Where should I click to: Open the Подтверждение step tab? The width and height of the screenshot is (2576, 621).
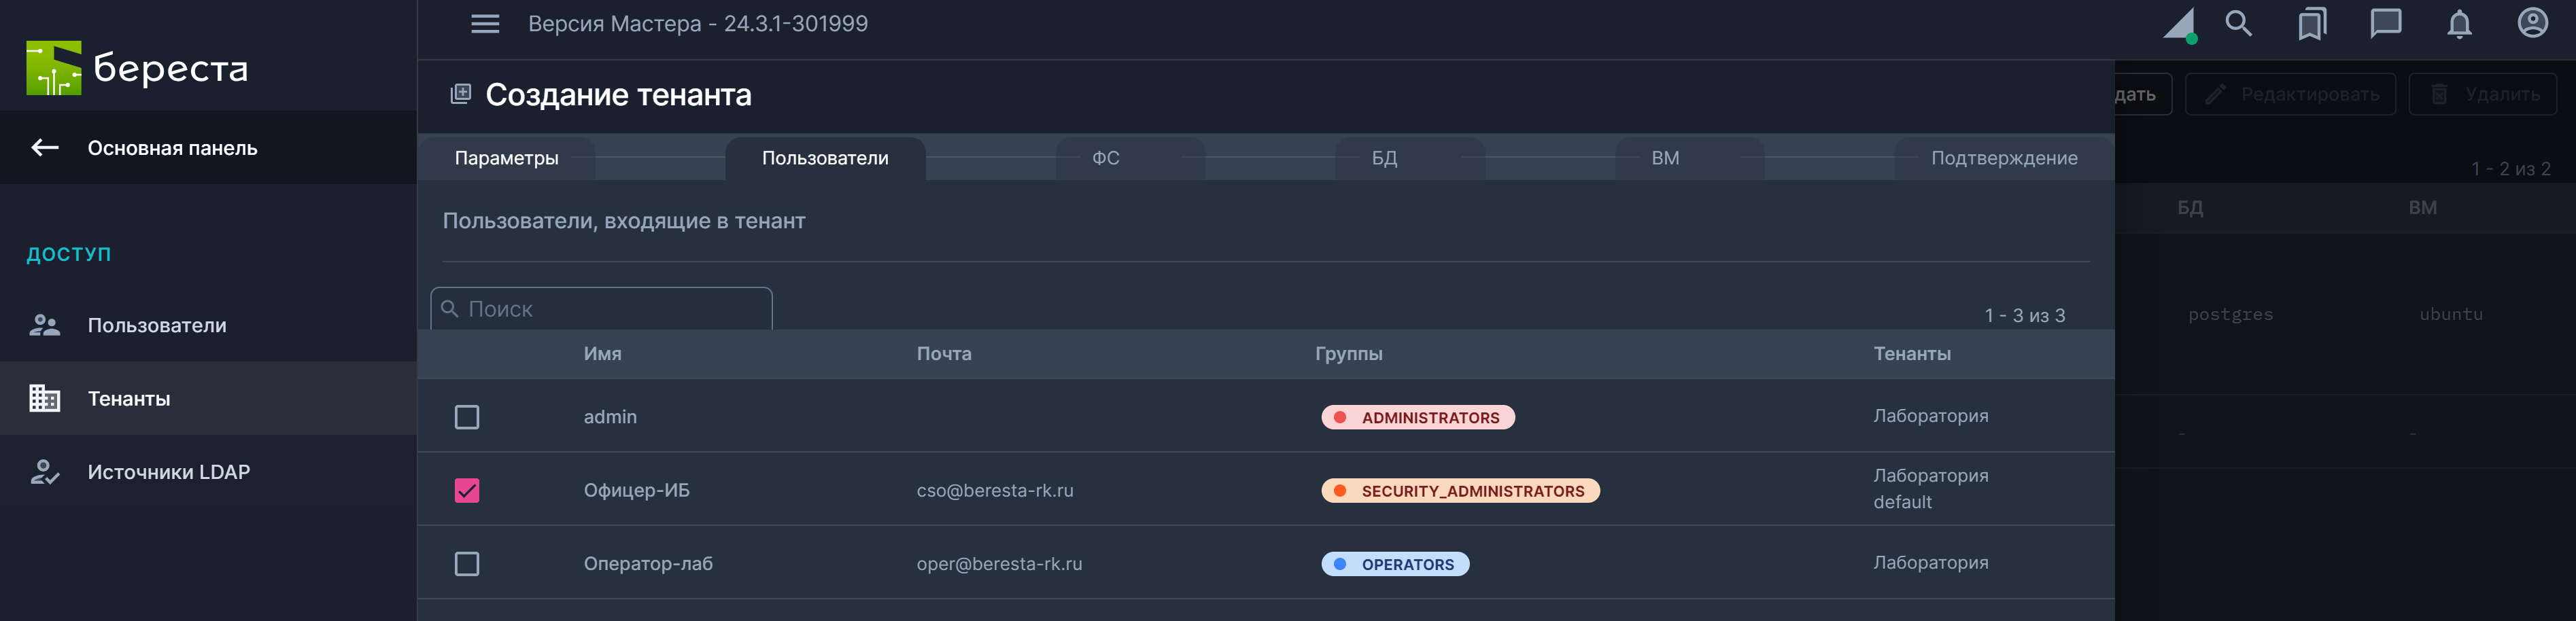(2003, 158)
